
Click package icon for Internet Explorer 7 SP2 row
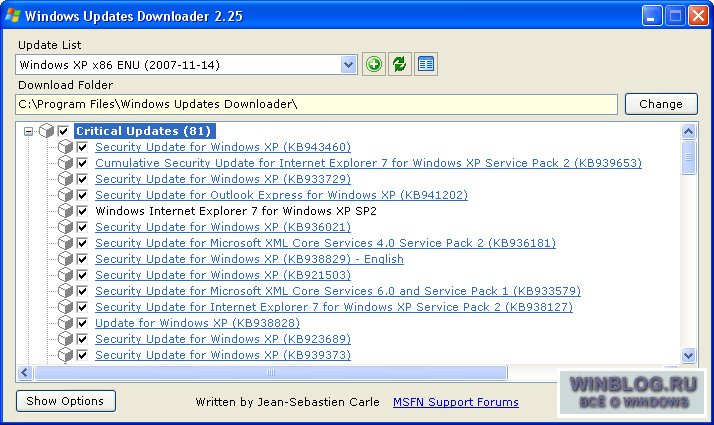click(66, 211)
